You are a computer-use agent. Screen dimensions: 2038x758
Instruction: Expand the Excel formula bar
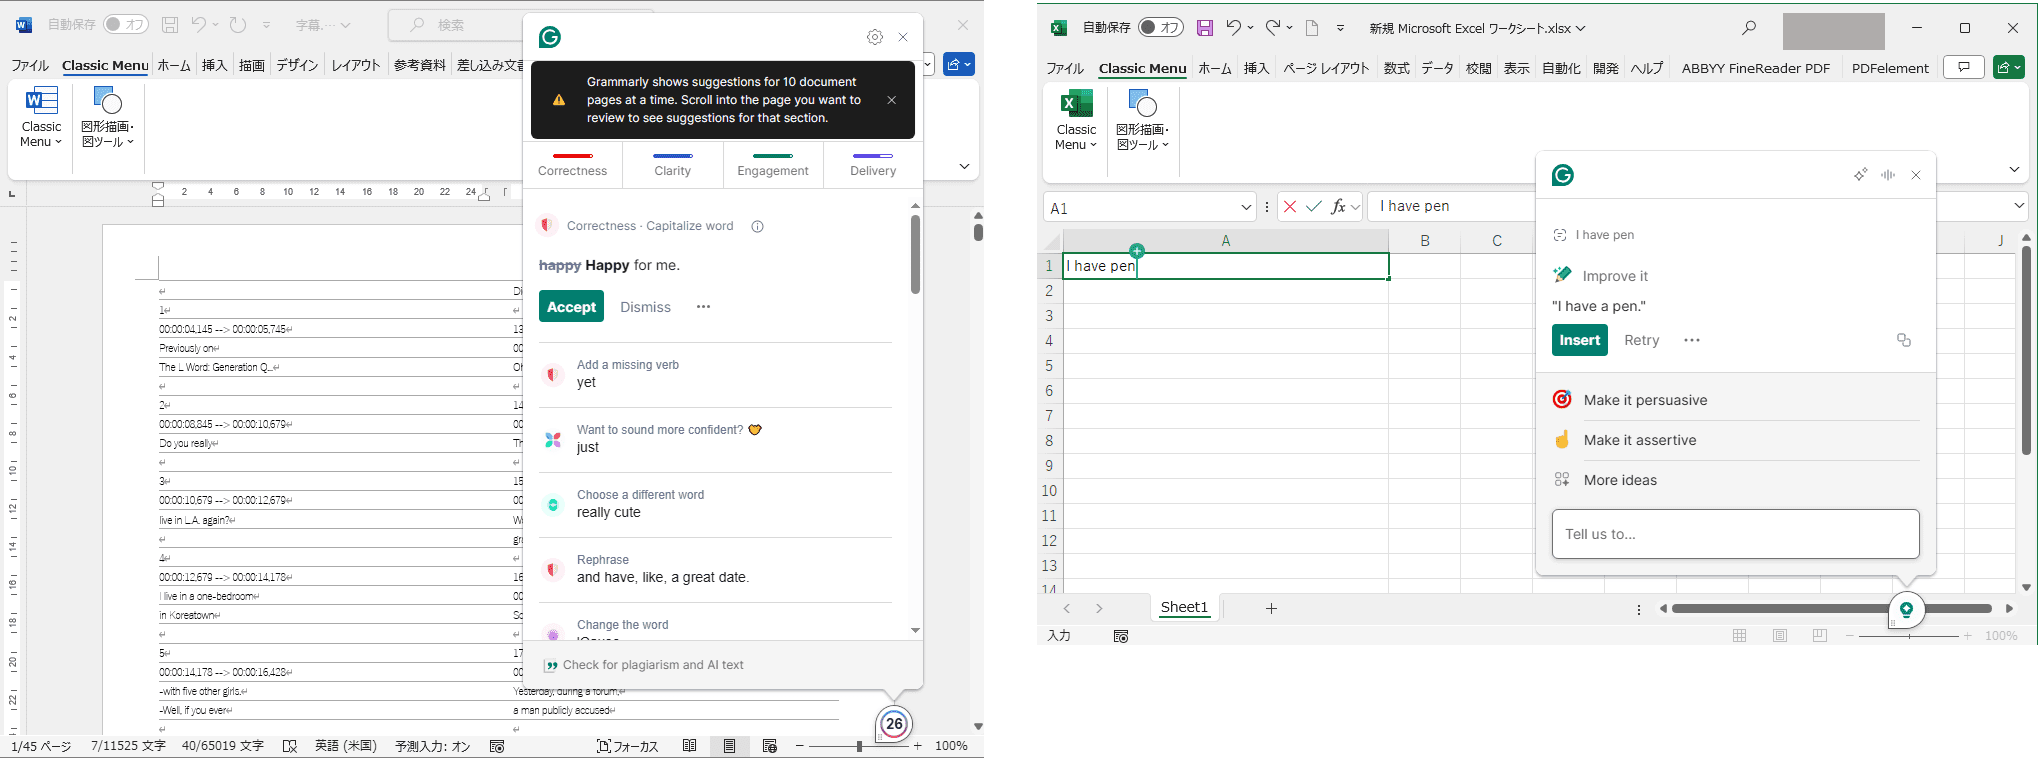2019,206
